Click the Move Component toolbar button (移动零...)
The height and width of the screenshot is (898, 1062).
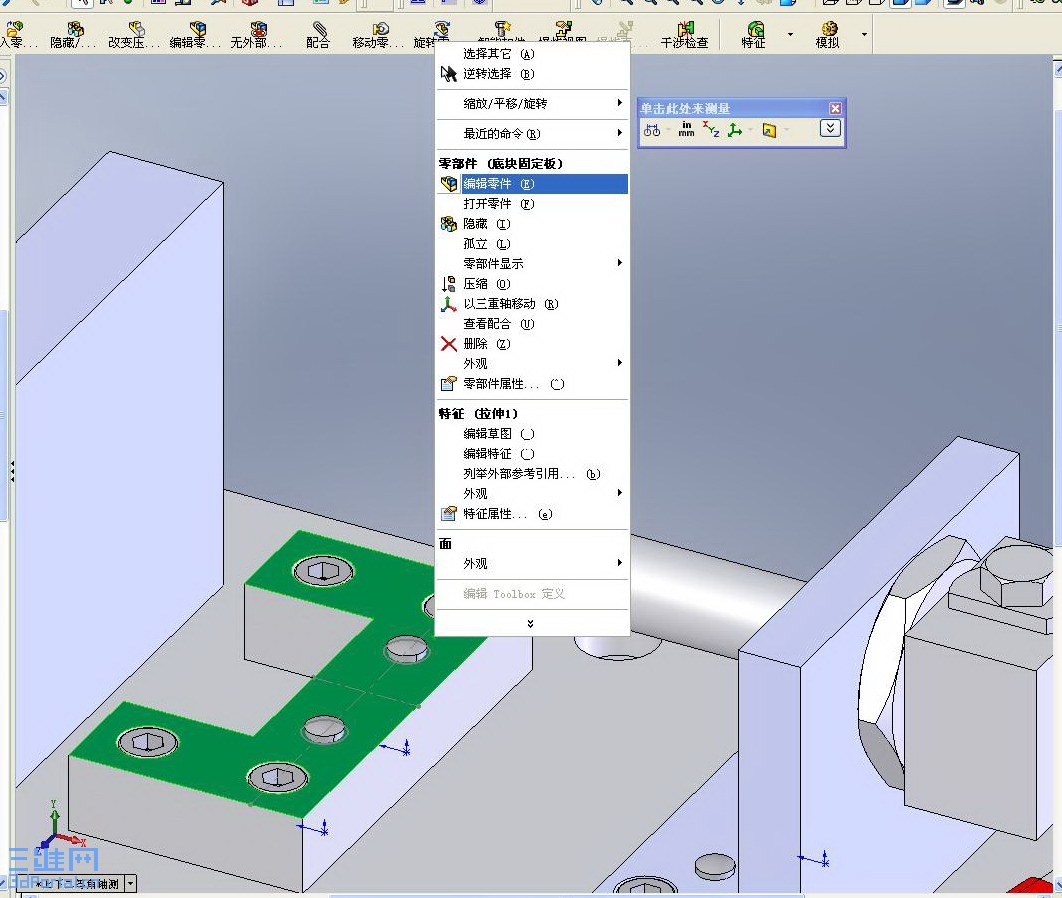click(378, 35)
